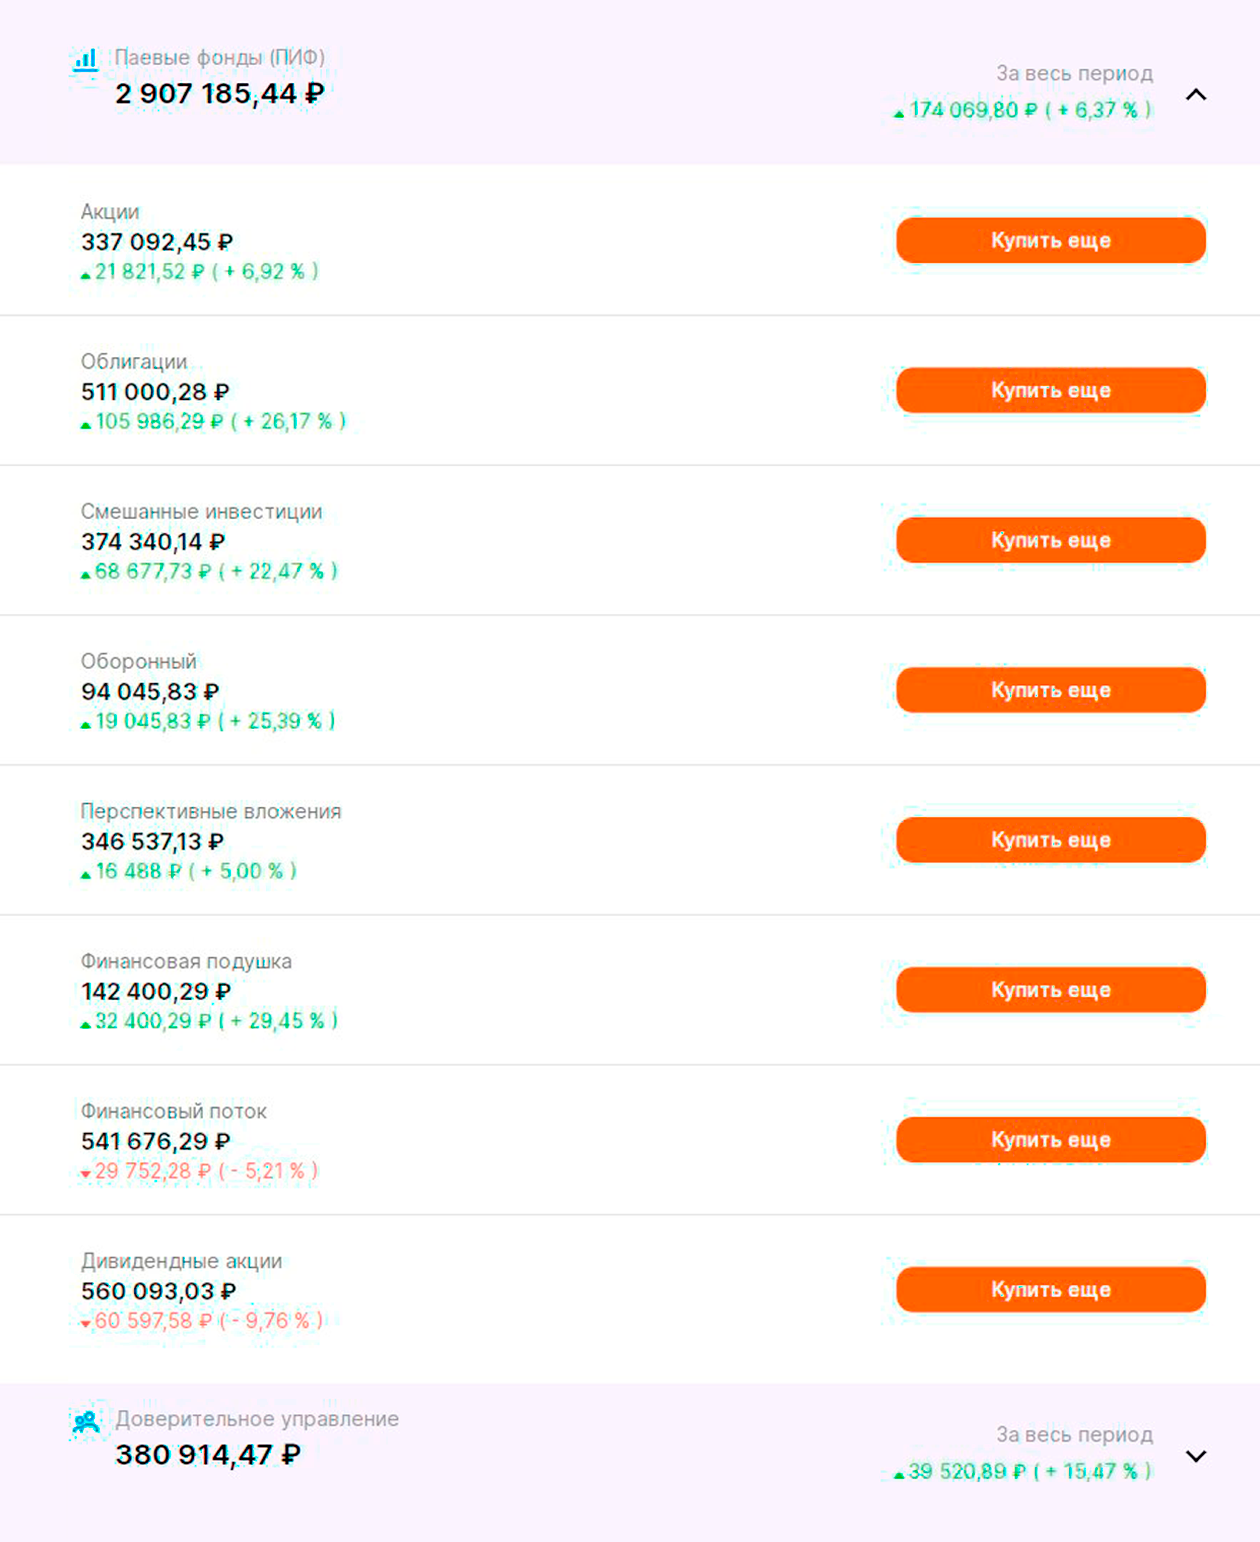Image resolution: width=1260 pixels, height=1542 pixels.
Task: Click the Паевые фонды (ПИФ) header label
Action: pyautogui.click(x=220, y=58)
